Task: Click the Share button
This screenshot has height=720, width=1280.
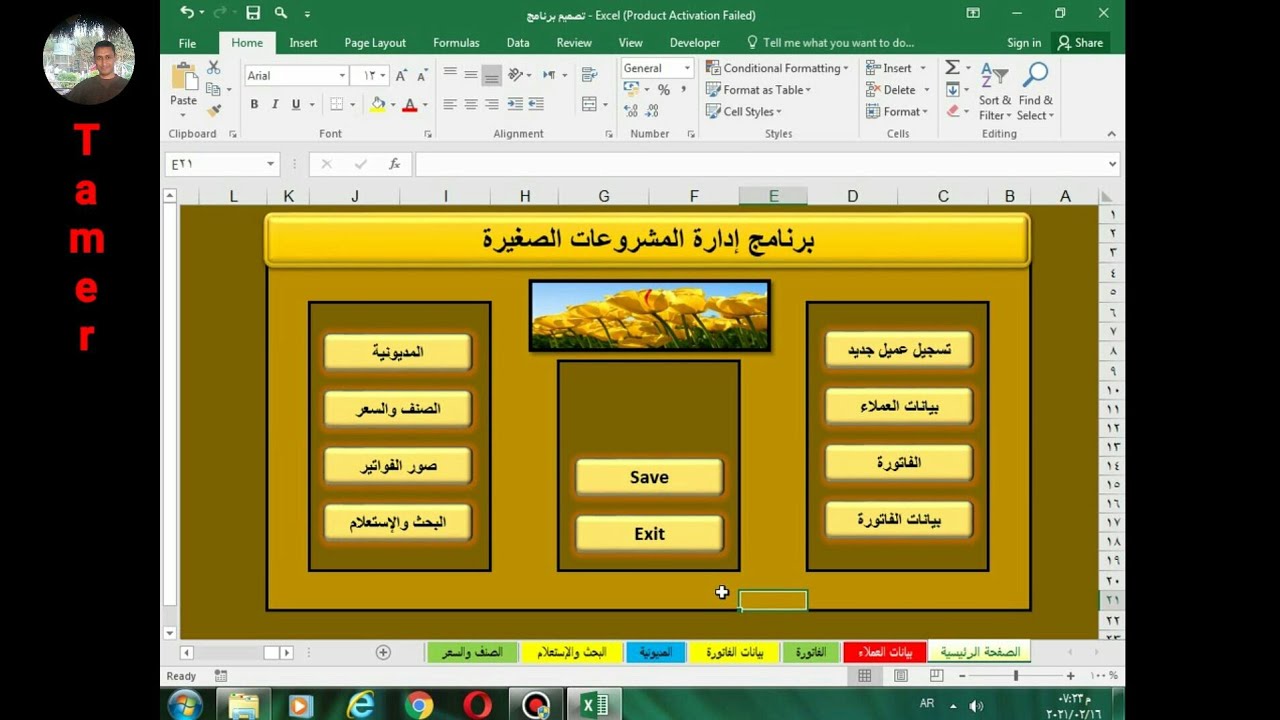Action: click(x=1080, y=43)
